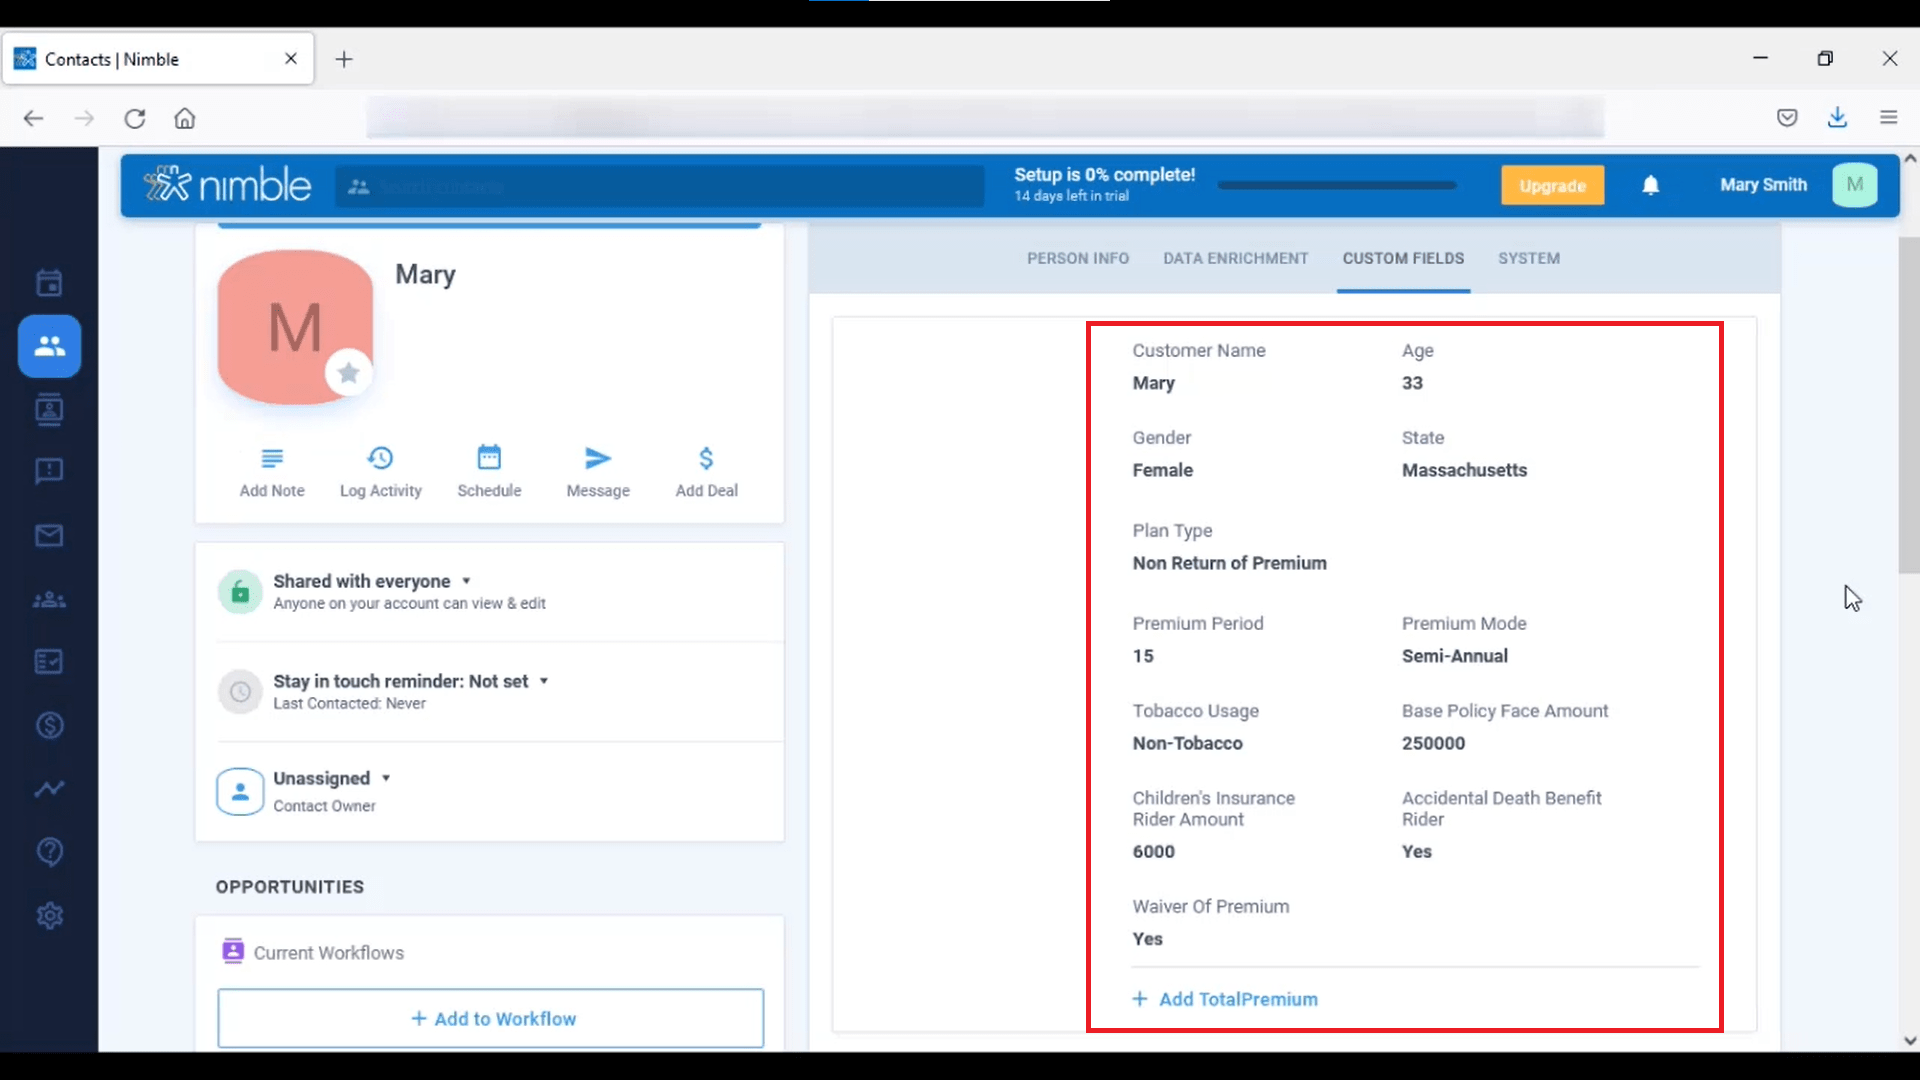The image size is (1920, 1080).
Task: Click the browser reload icon
Action: pyautogui.click(x=135, y=118)
